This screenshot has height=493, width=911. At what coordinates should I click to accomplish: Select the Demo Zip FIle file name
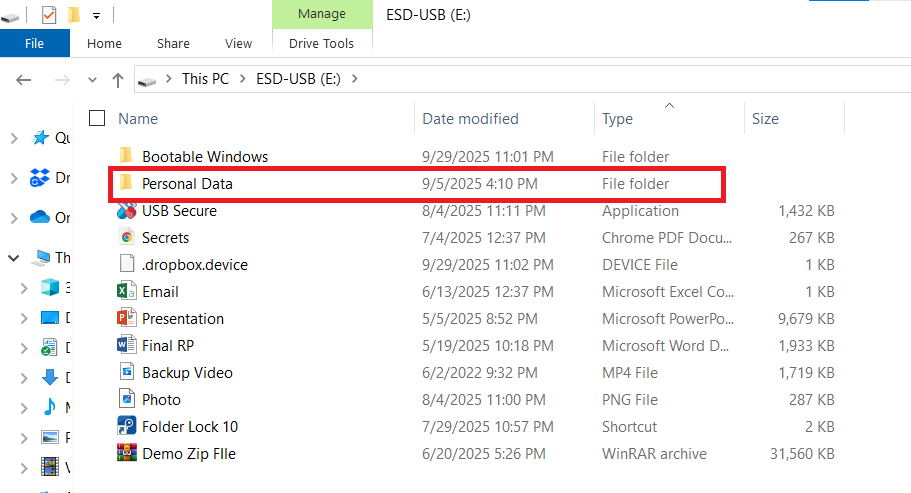[x=189, y=454]
